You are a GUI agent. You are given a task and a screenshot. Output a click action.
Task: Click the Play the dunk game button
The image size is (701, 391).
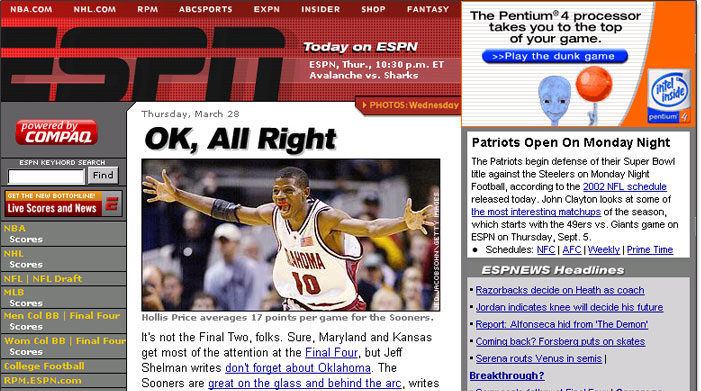[x=554, y=56]
